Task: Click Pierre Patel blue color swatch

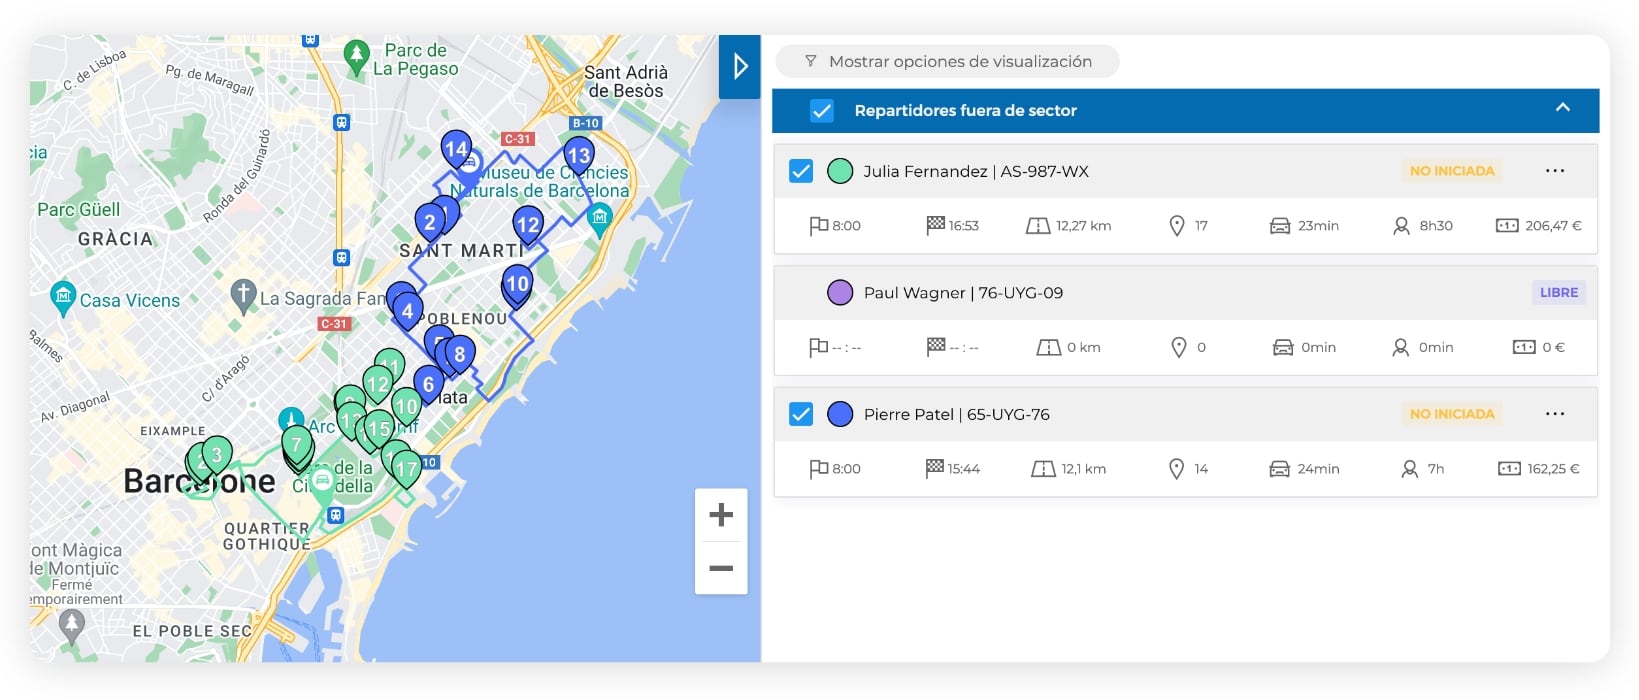Action: coord(840,414)
